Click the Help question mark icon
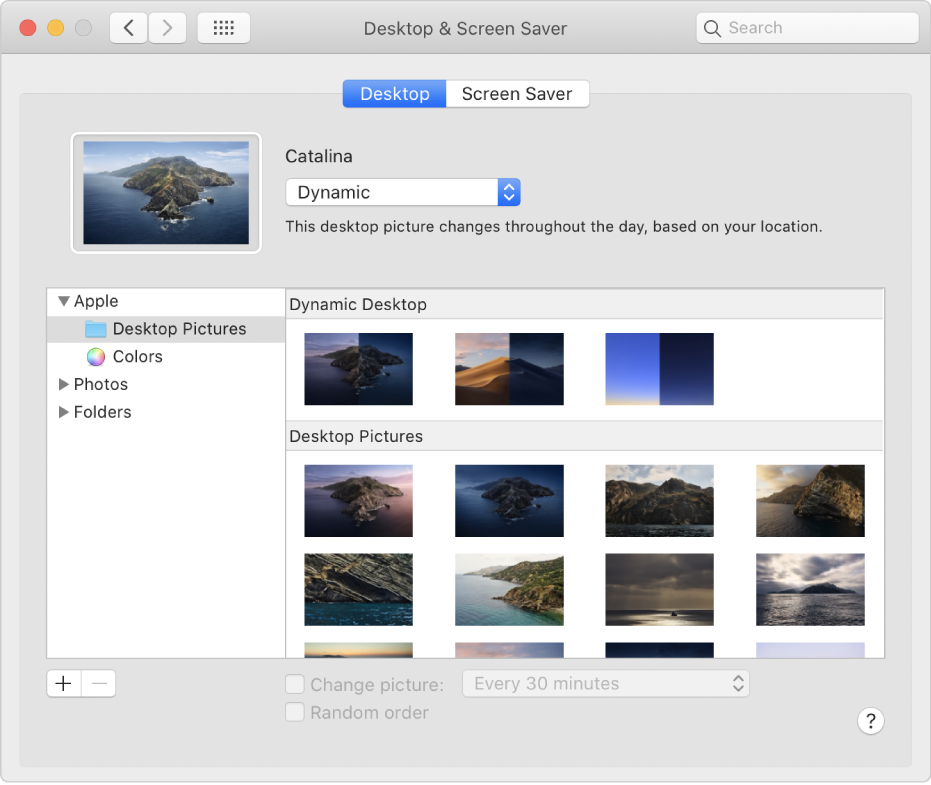Screen dimensions: 931x785 point(870,721)
